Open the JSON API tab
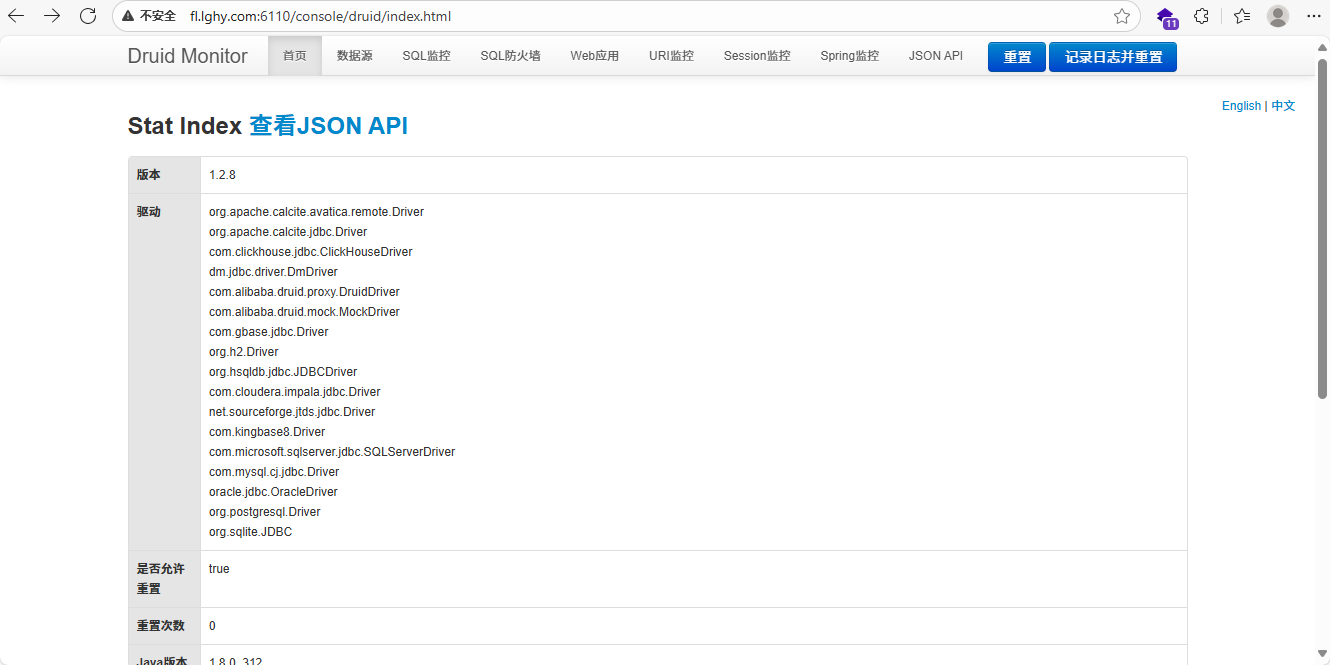 [x=936, y=56]
